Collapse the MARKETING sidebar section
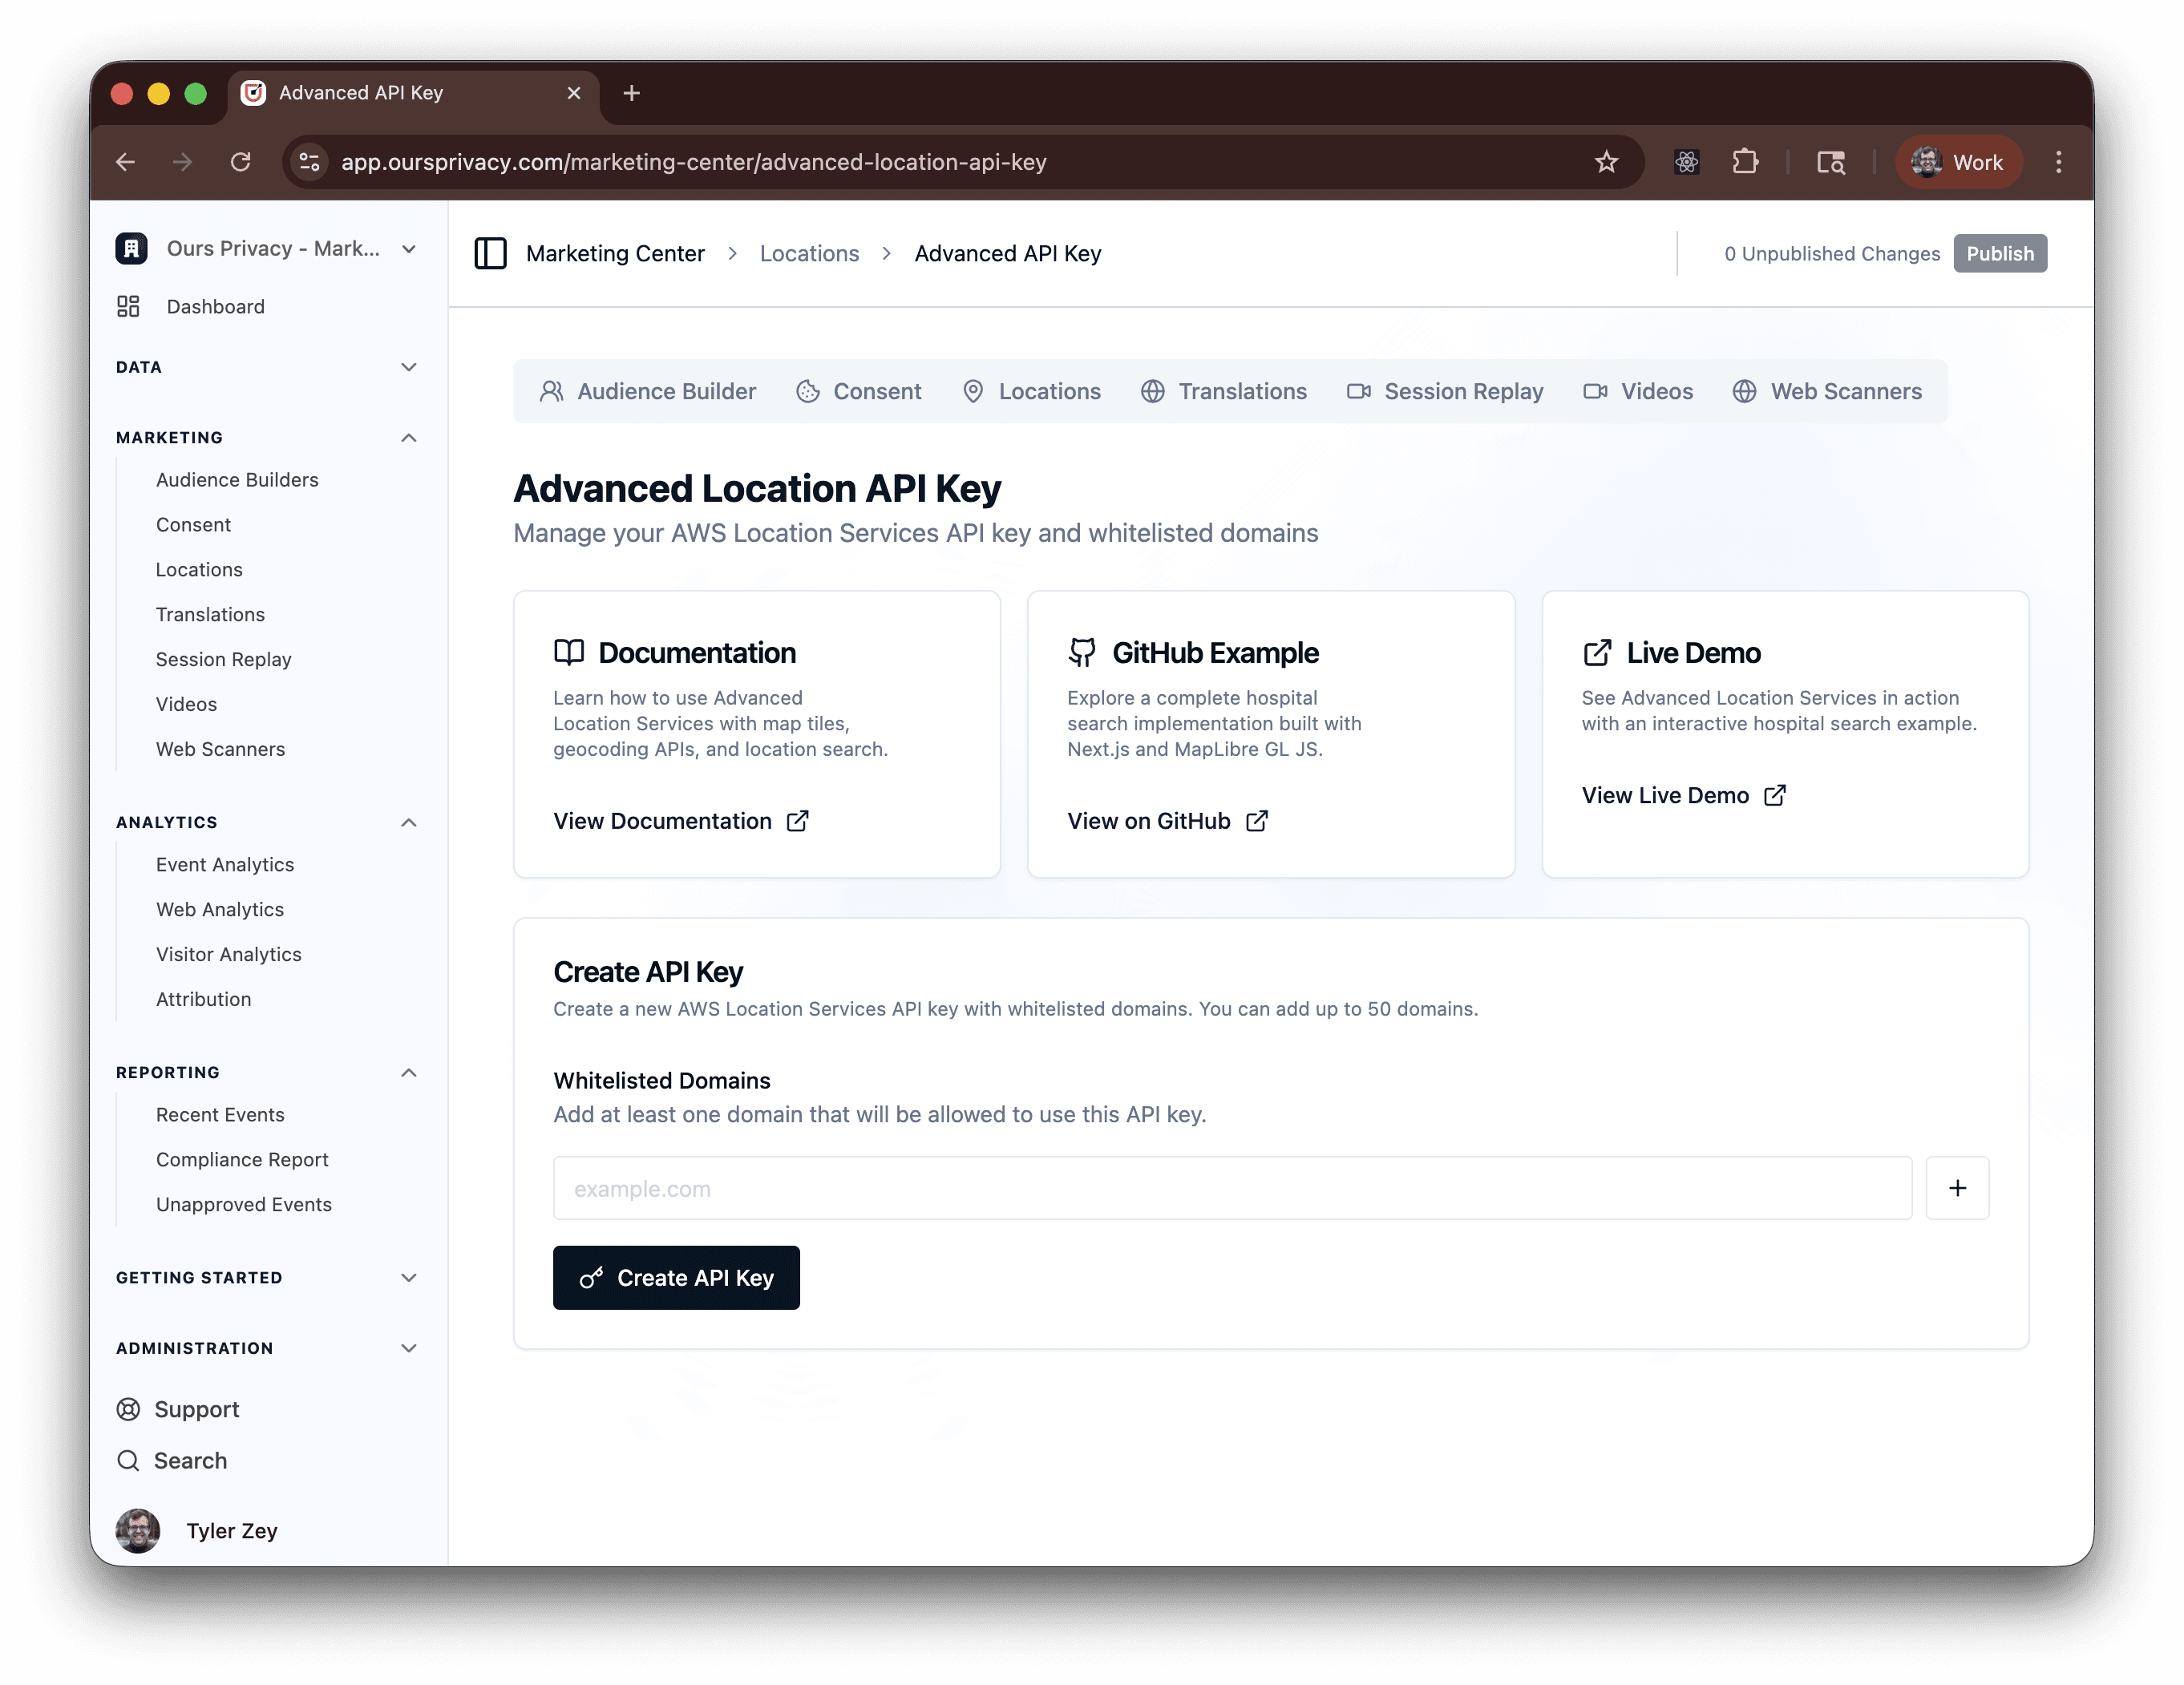The height and width of the screenshot is (1685, 2184). [x=408, y=438]
